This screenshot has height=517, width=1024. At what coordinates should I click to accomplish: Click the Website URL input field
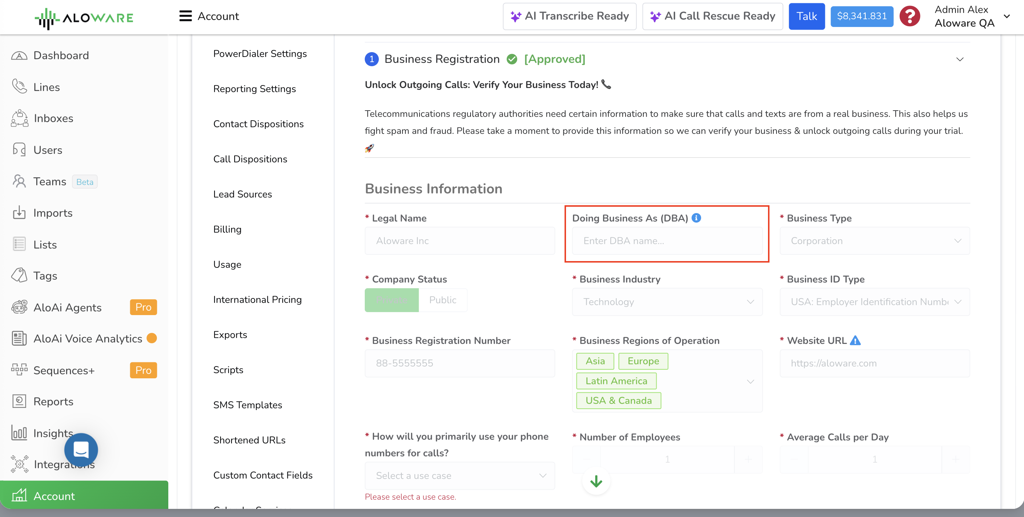click(875, 363)
